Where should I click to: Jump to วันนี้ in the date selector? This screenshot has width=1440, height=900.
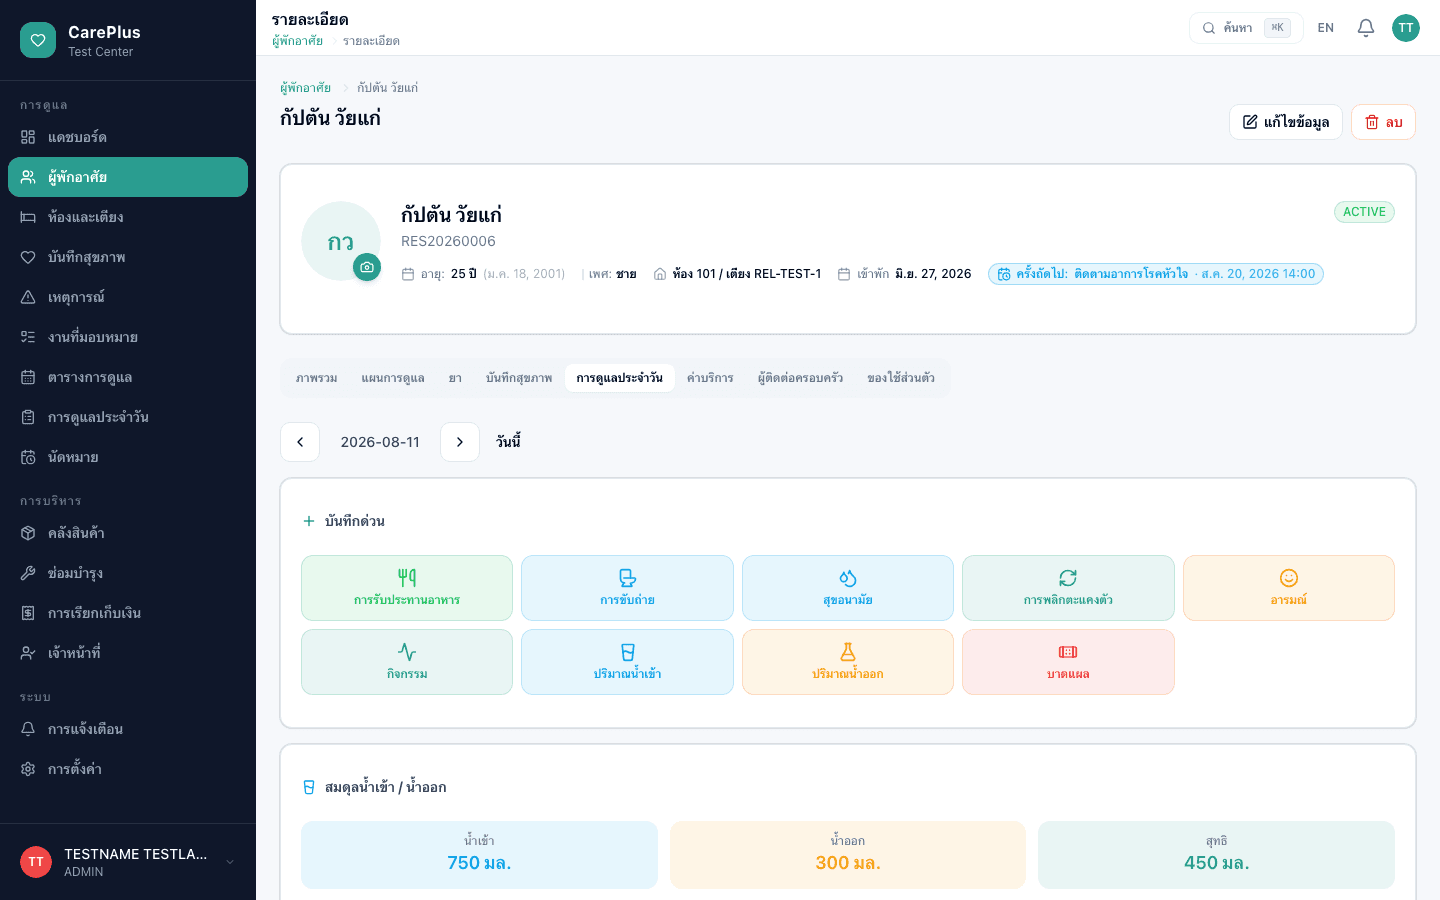508,442
